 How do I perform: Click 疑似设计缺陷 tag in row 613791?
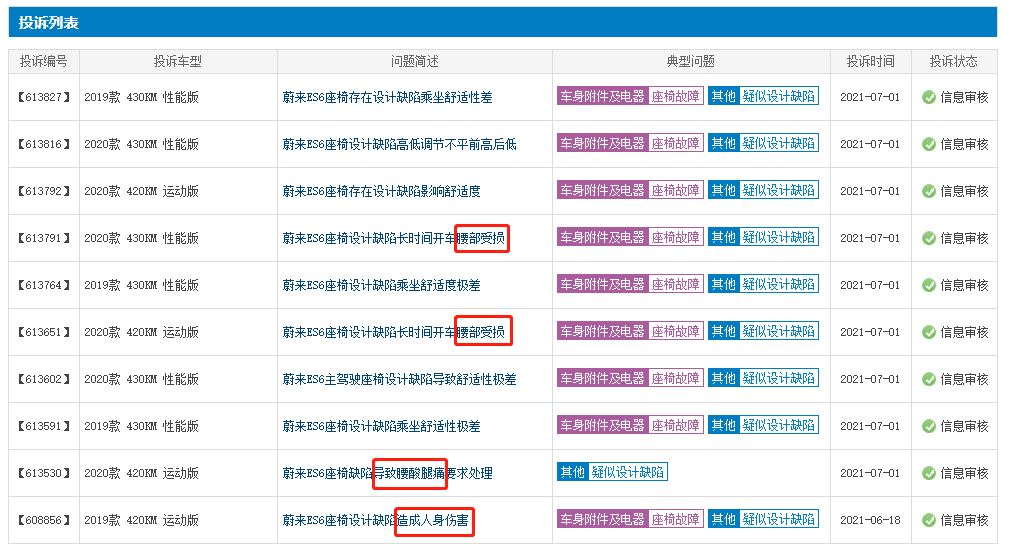pyautogui.click(x=779, y=237)
